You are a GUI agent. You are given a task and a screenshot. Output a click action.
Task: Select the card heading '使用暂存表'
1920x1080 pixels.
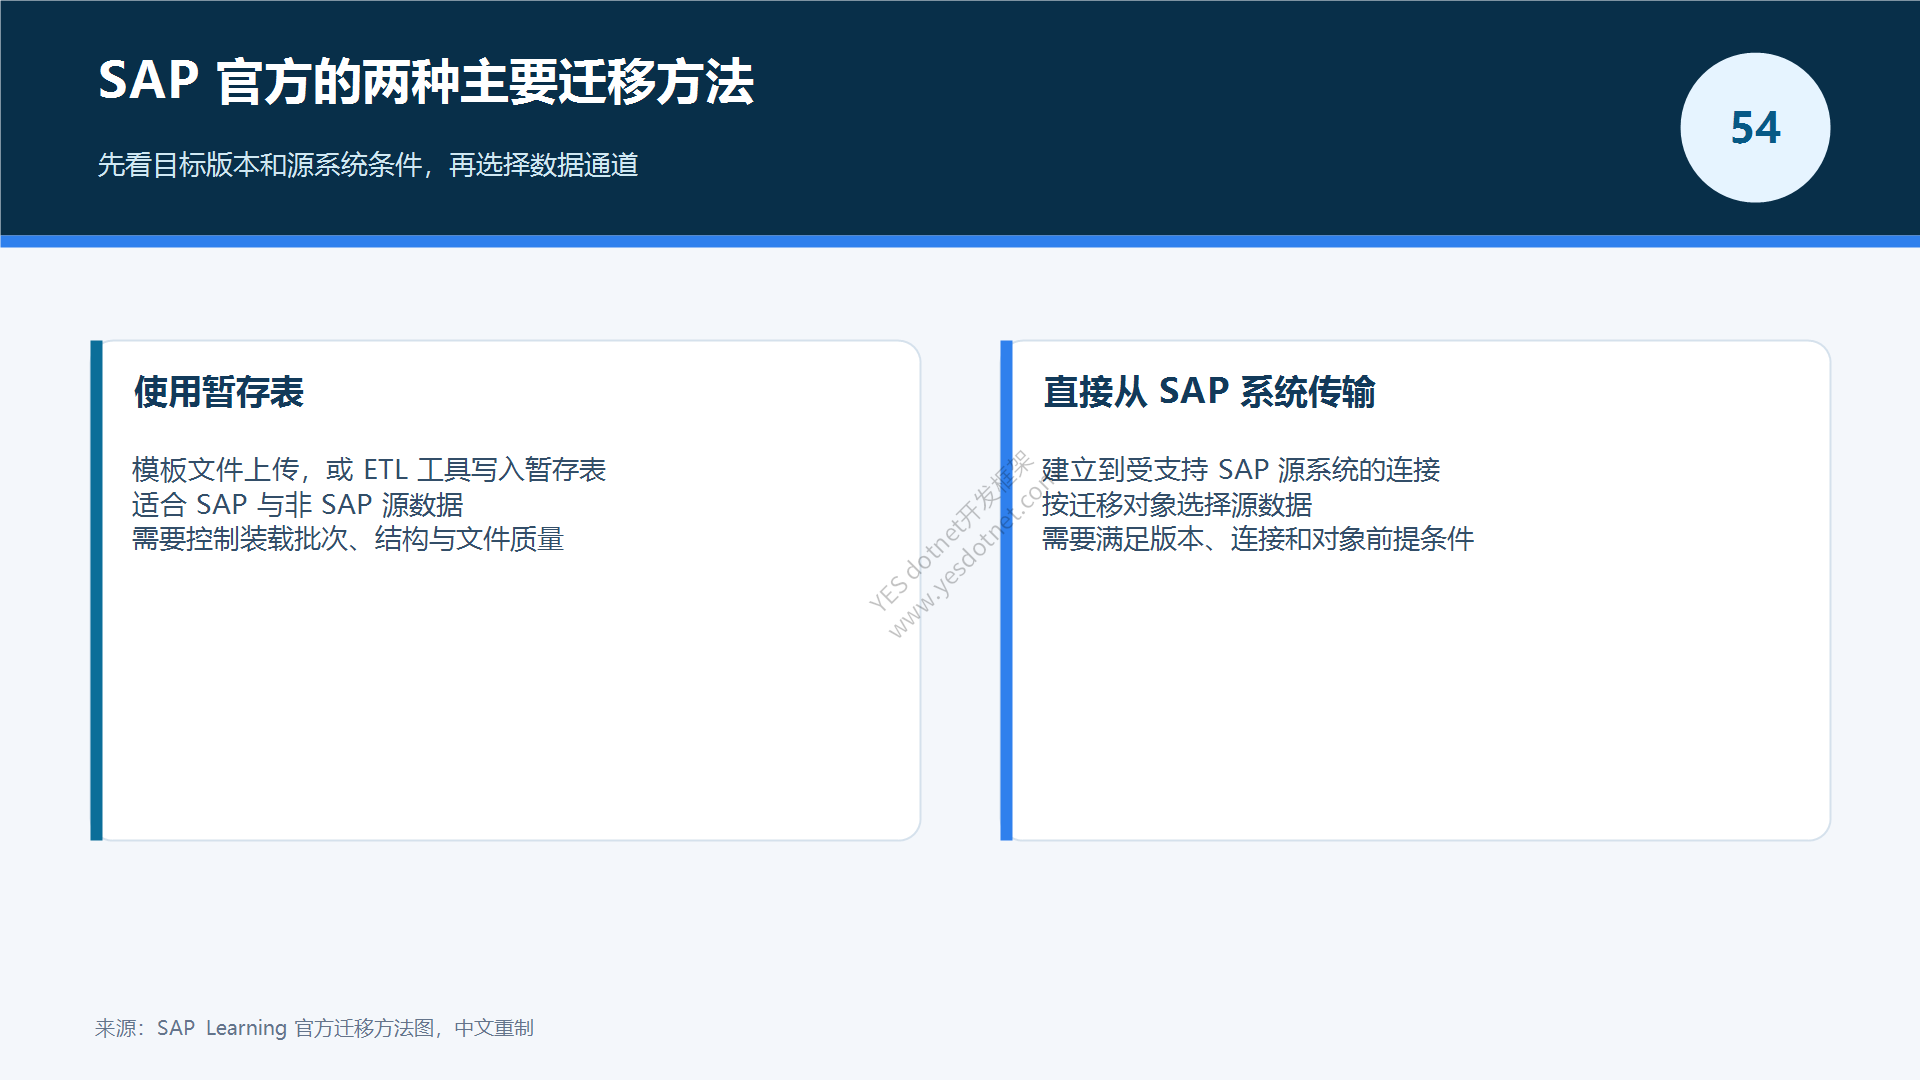(219, 392)
